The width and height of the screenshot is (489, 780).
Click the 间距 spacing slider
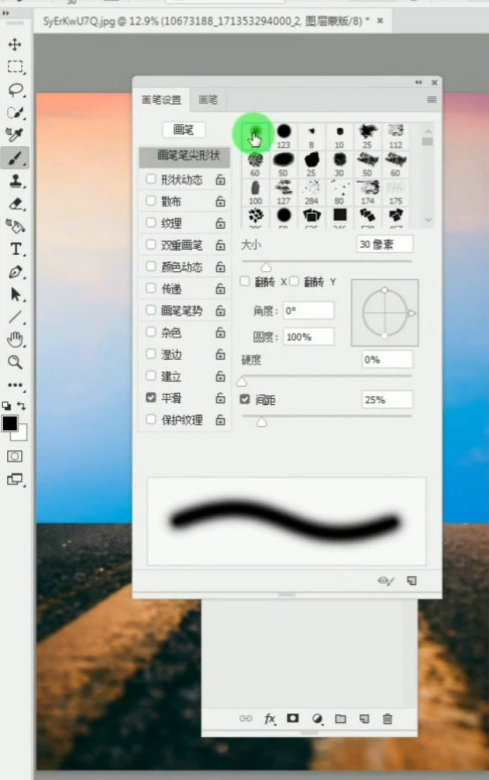pyautogui.click(x=327, y=416)
